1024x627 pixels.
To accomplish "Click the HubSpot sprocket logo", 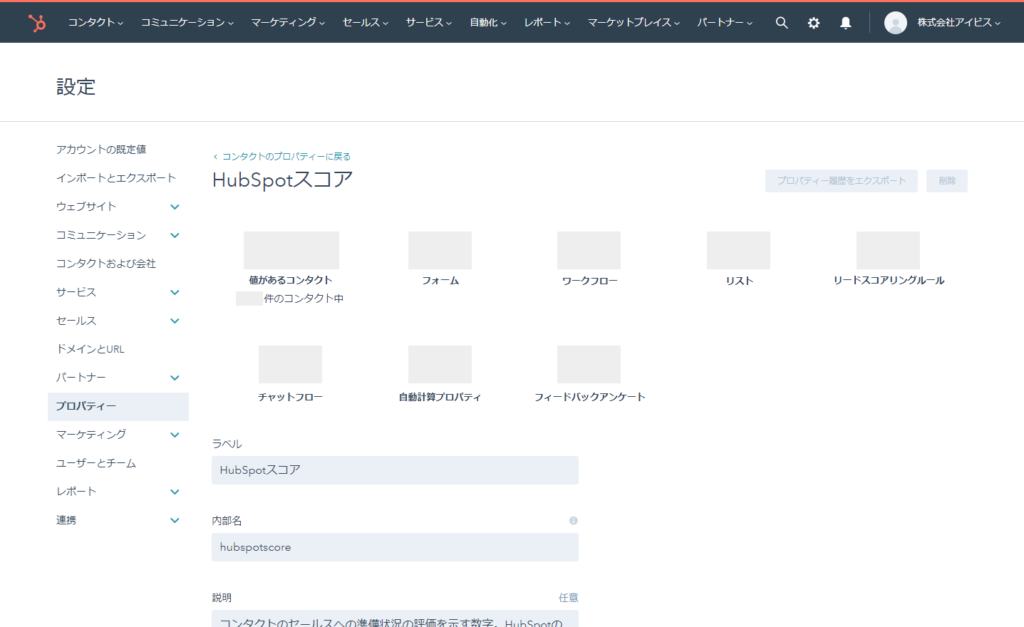I will 37,23.
